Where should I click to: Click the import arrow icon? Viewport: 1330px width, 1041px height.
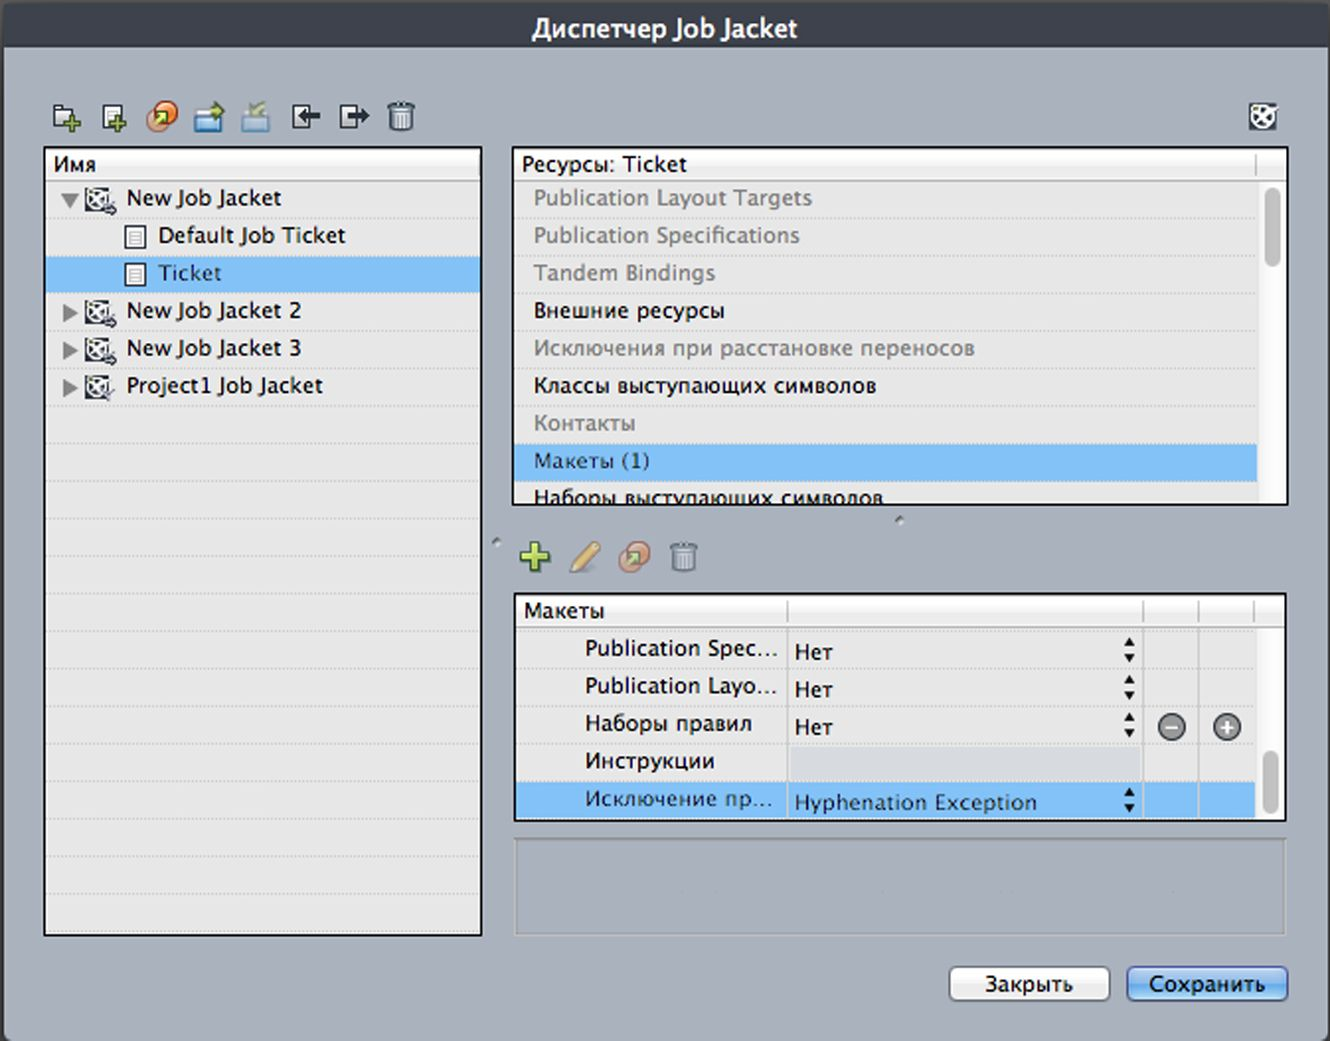tap(306, 117)
